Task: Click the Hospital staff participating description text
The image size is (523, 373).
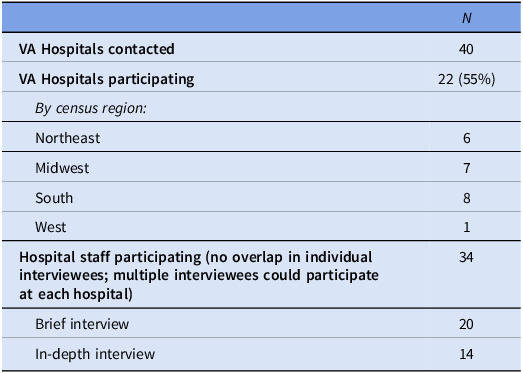Action: point(199,276)
